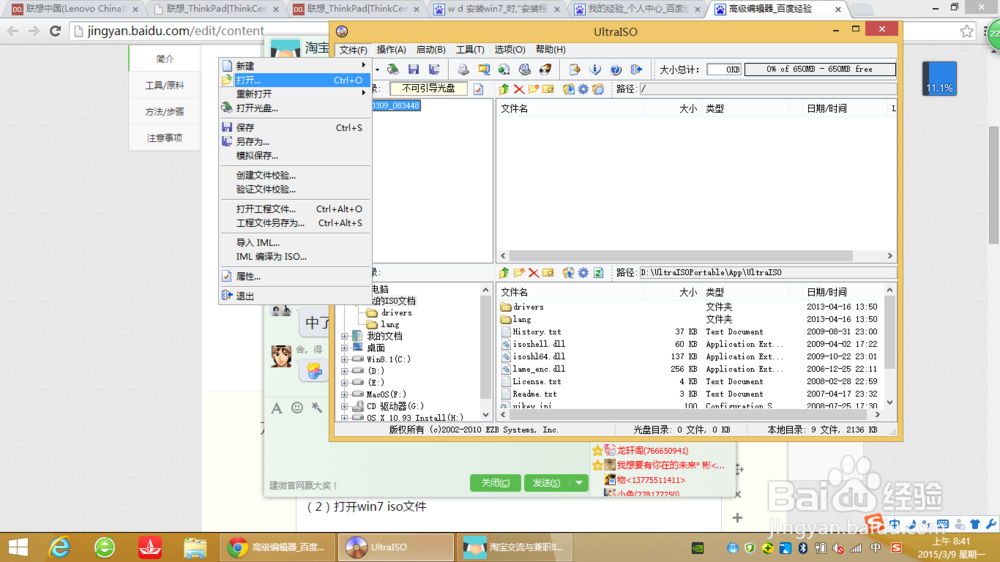Expand the CD 驱动器(G:) node
1000x562 pixels.
click(x=344, y=406)
